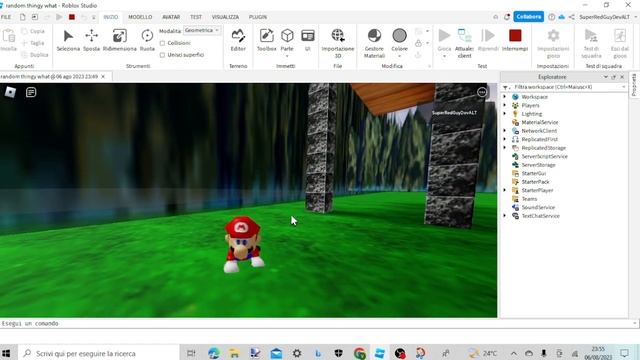640x360 pixels.
Task: Expand the Players node
Action: 504,105
